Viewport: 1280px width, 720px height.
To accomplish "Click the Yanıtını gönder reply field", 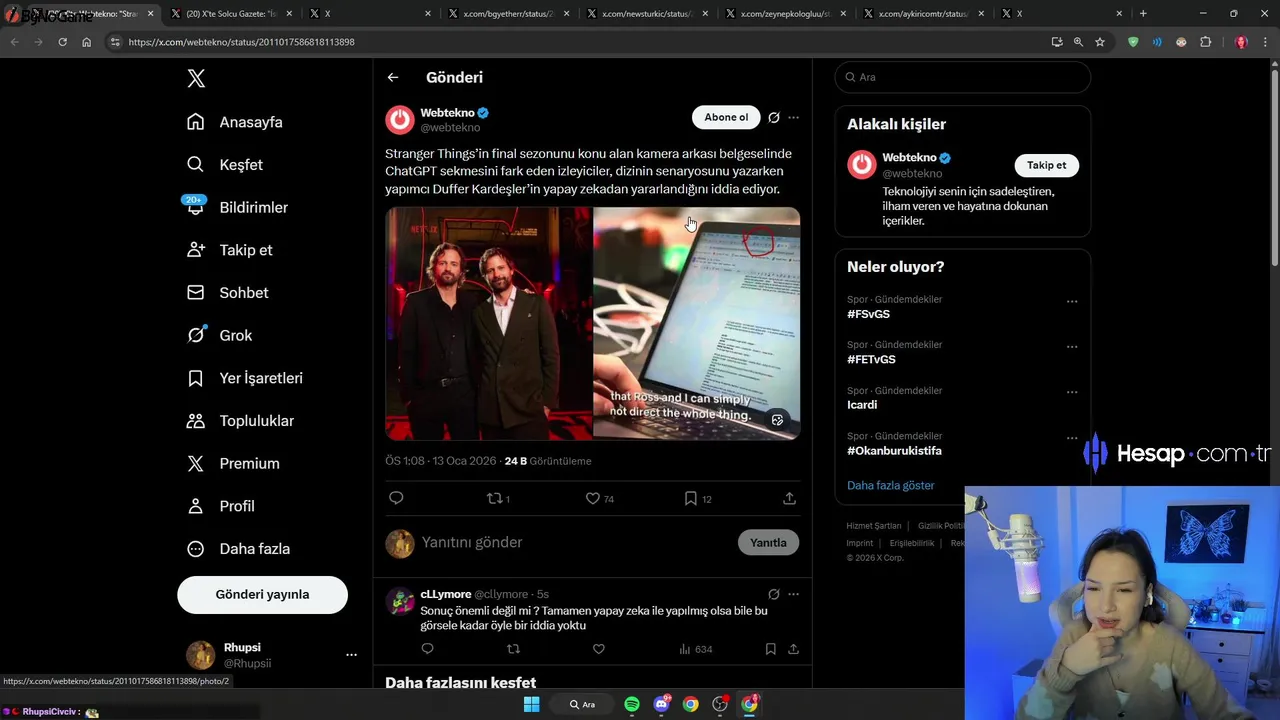I will click(575, 542).
